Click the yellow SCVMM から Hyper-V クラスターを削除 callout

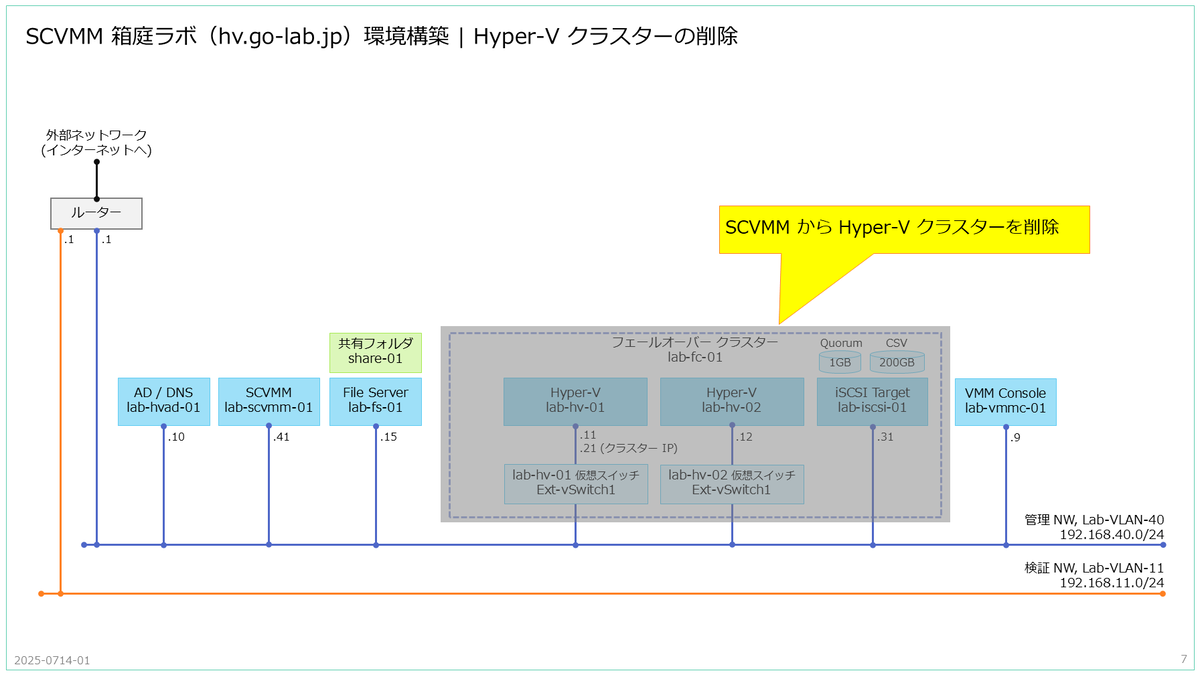pyautogui.click(x=904, y=230)
